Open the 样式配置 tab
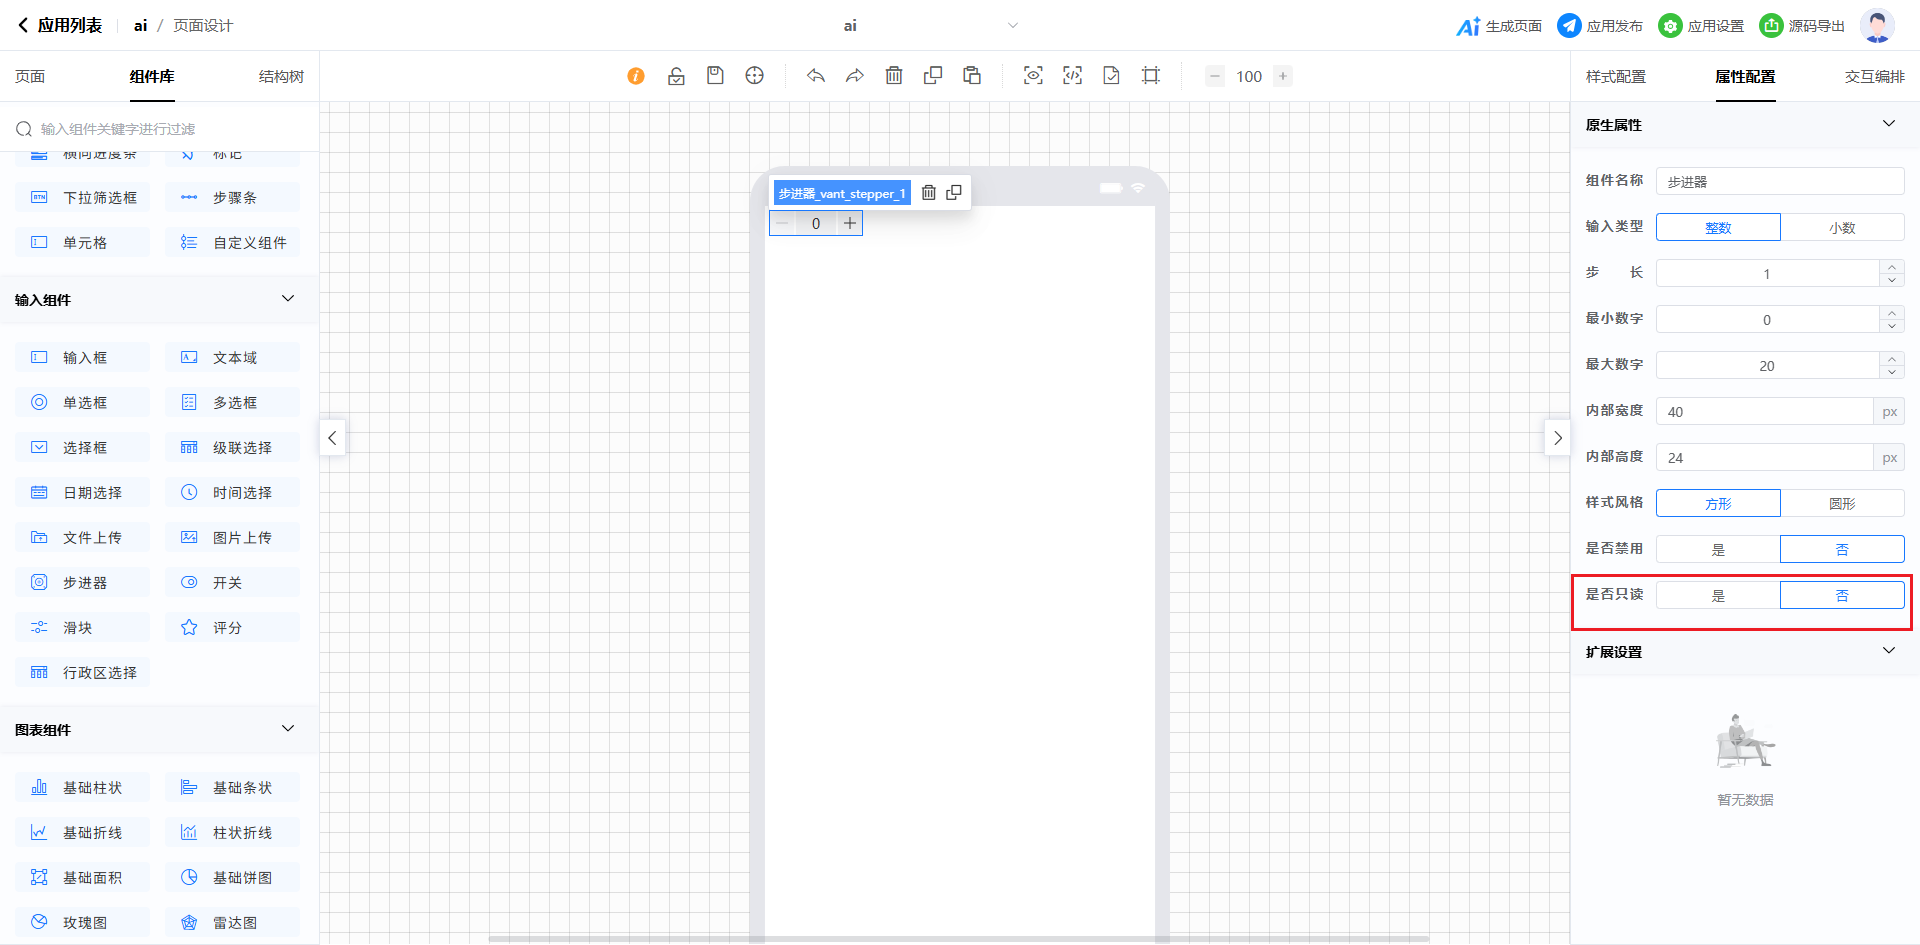The width and height of the screenshot is (1920, 945). tap(1615, 77)
